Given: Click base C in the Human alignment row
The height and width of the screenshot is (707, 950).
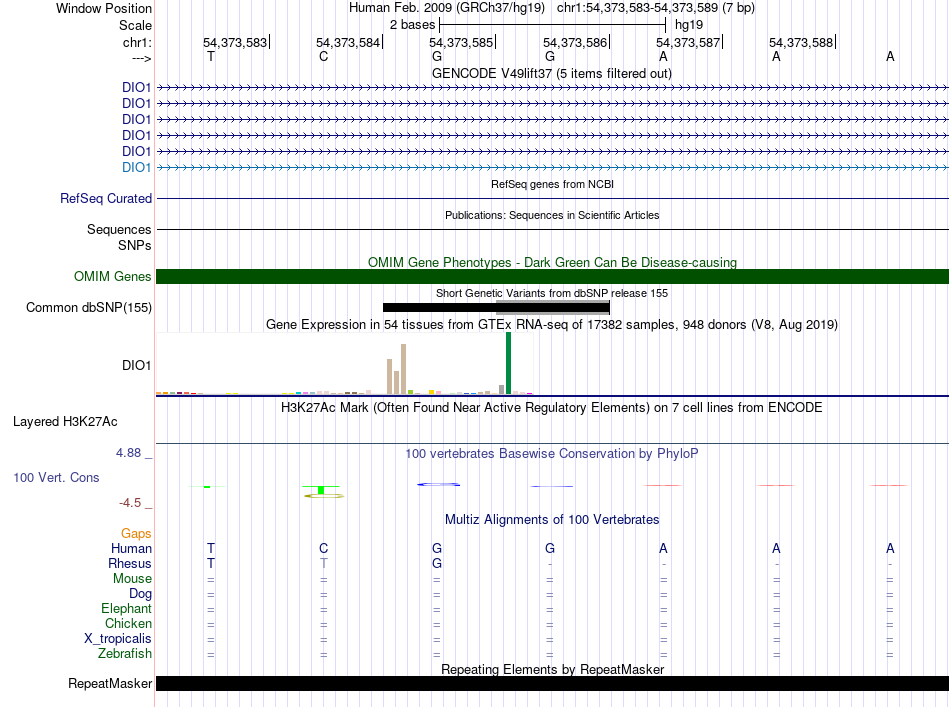Looking at the screenshot, I should pos(324,549).
